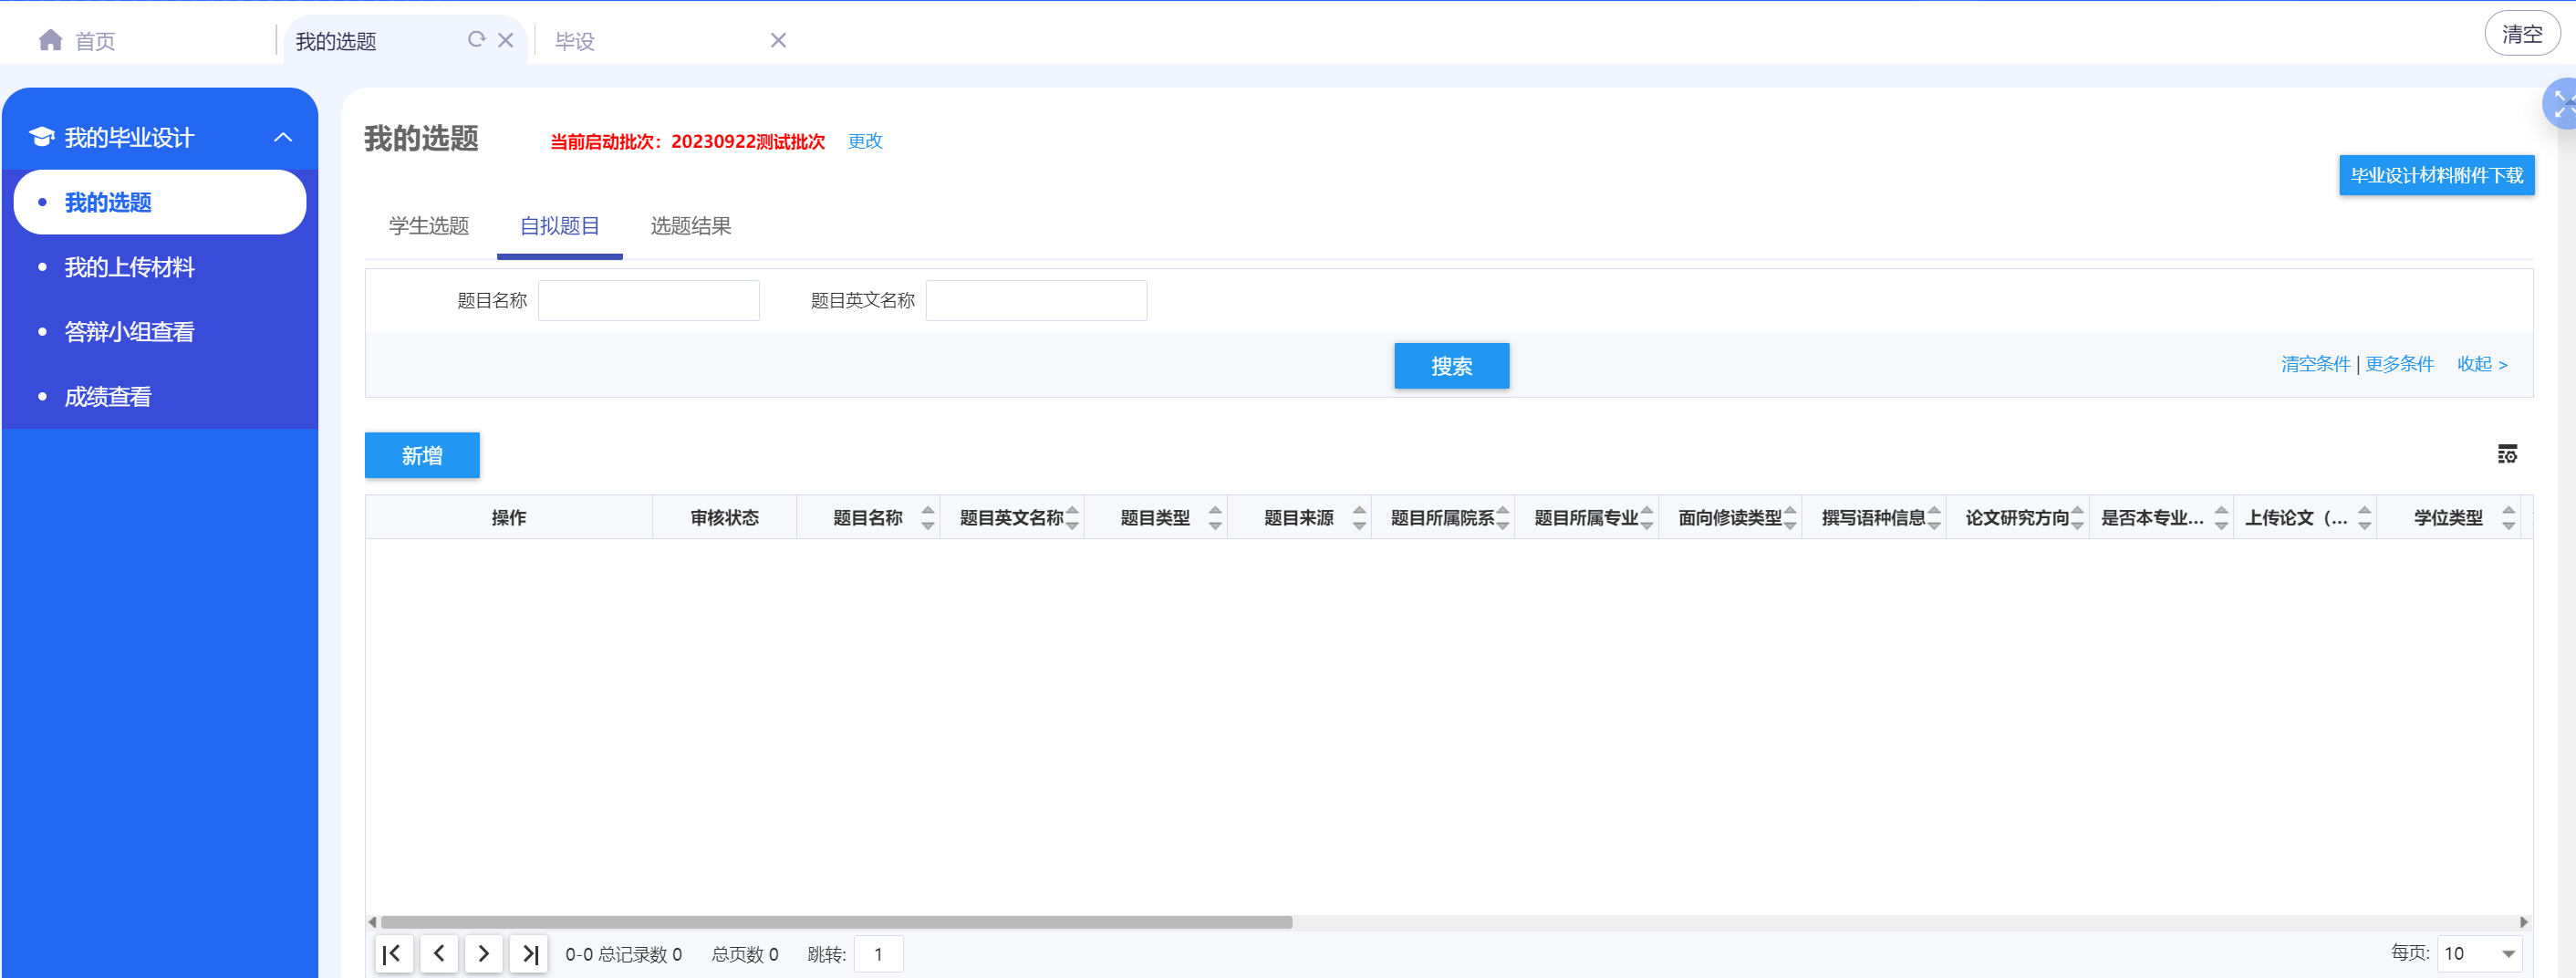This screenshot has width=2576, height=978.
Task: Click the 搜索 button
Action: pyautogui.click(x=1452, y=366)
